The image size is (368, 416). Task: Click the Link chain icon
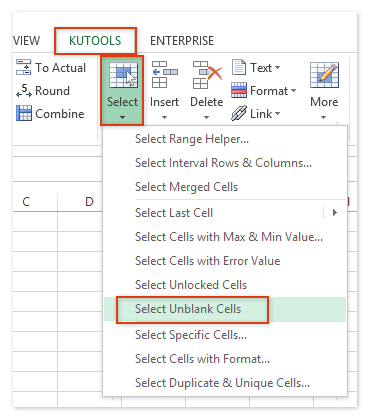coord(239,113)
